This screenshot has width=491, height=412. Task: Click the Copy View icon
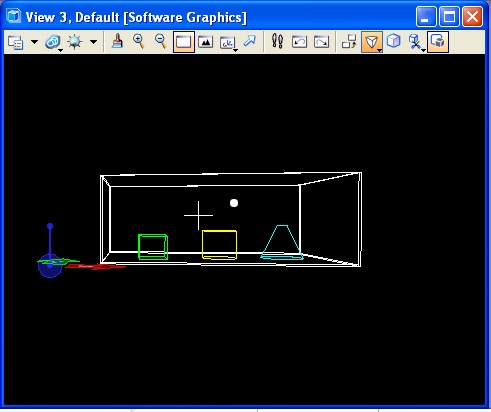(x=349, y=42)
